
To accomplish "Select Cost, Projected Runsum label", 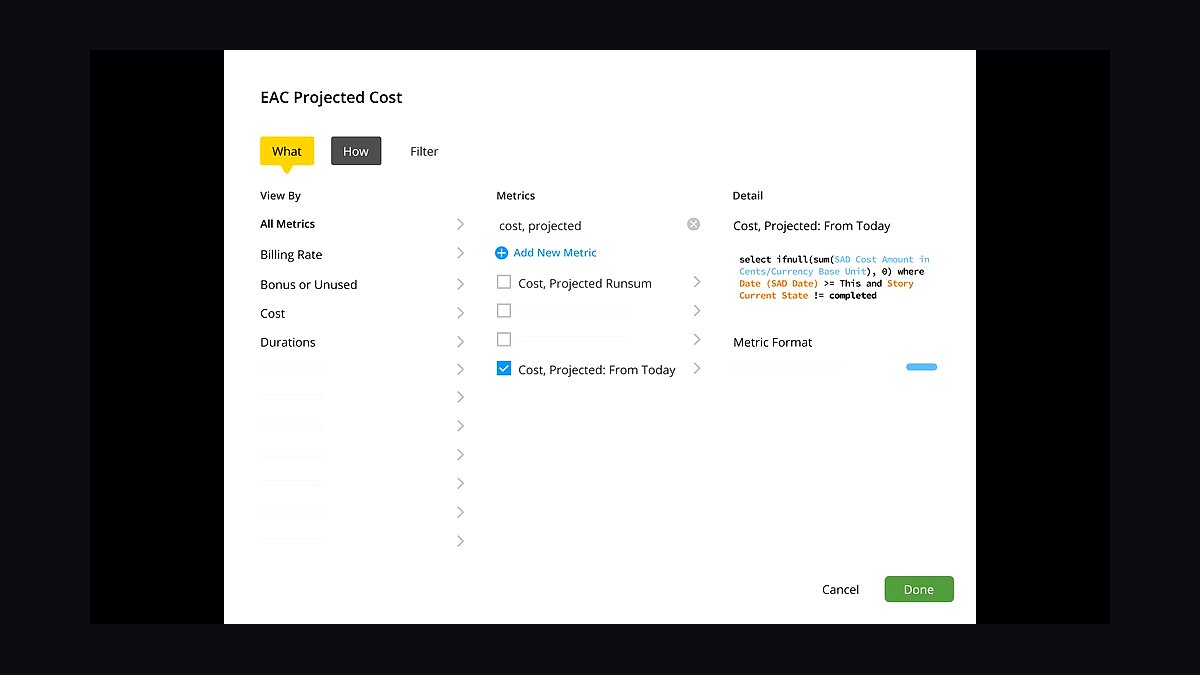I will (585, 283).
